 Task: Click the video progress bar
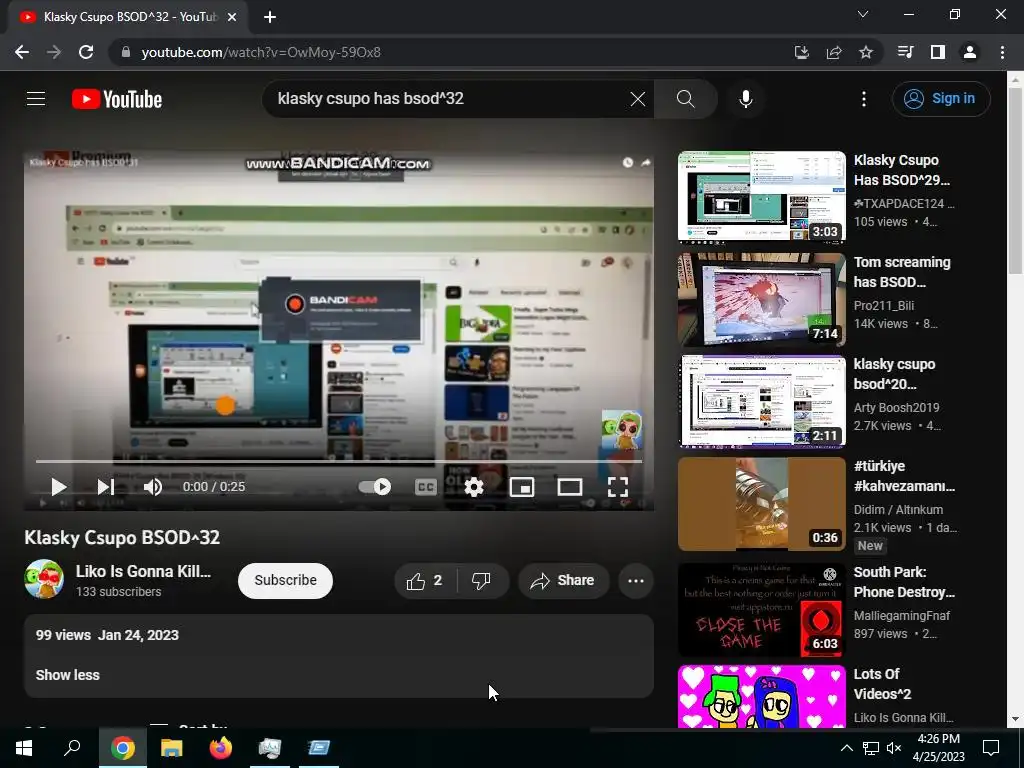339,461
